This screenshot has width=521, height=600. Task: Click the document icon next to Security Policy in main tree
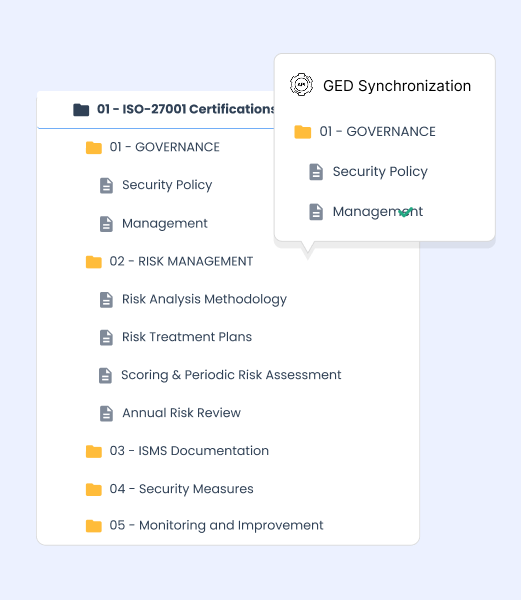pos(106,185)
